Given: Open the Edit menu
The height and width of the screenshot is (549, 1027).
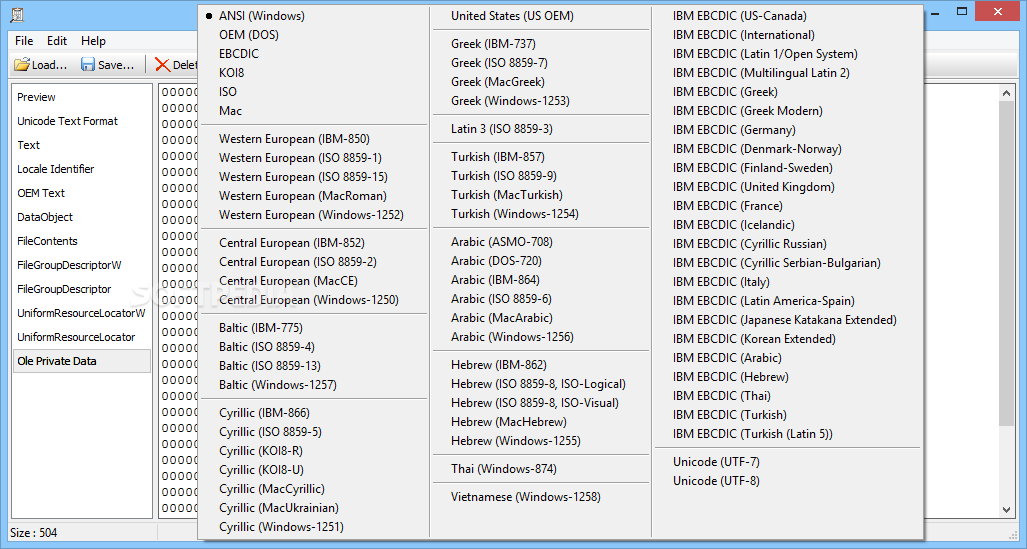Looking at the screenshot, I should [x=57, y=41].
